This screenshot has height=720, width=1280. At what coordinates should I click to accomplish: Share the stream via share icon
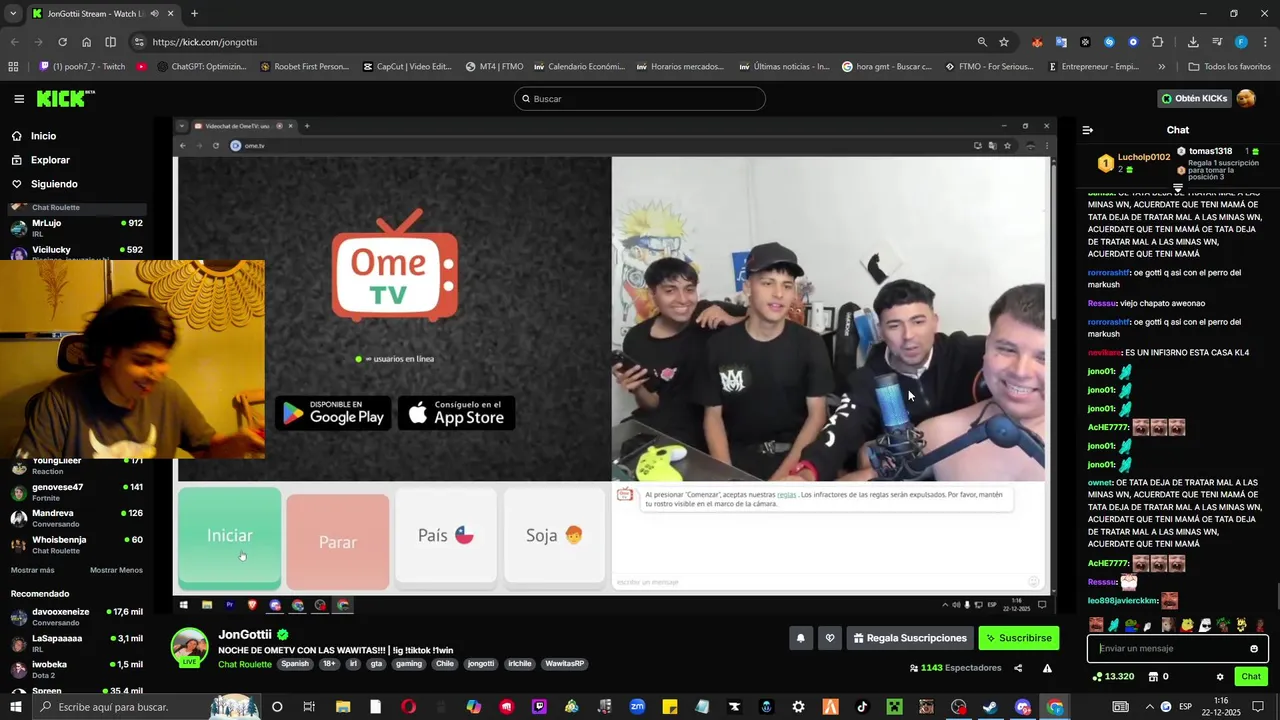click(1018, 668)
